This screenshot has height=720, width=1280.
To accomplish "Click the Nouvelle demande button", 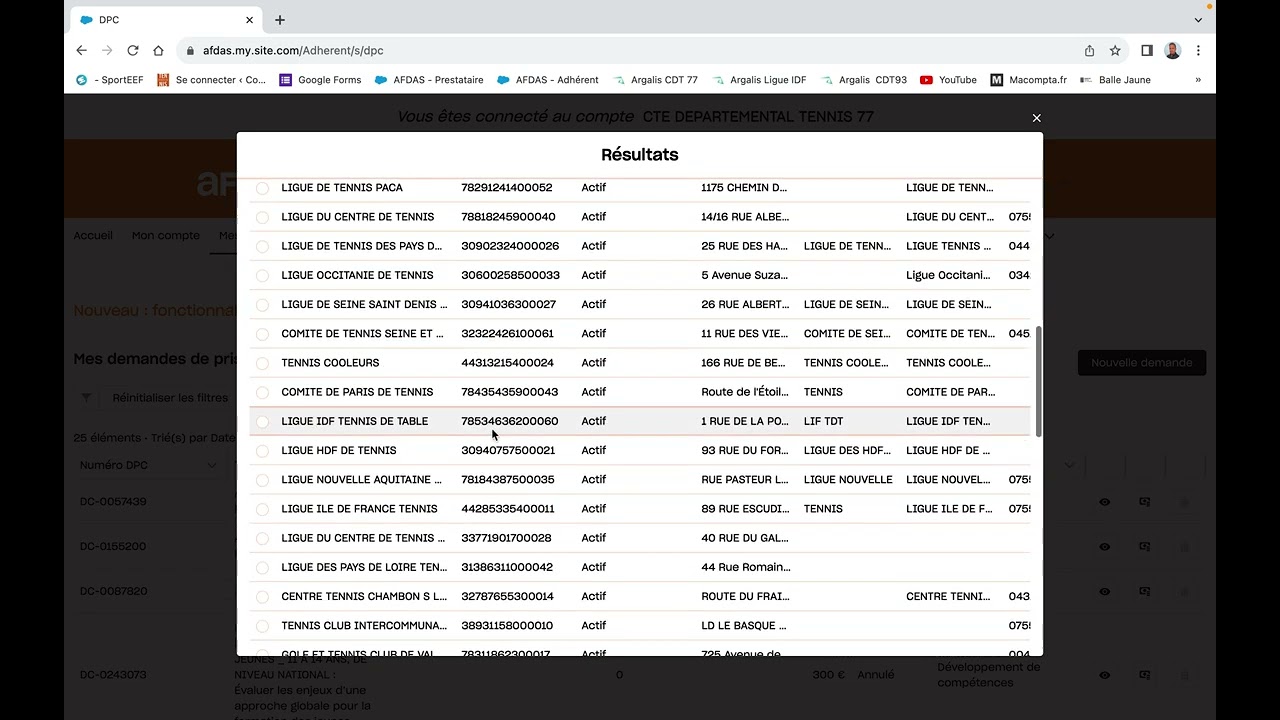I will (1142, 363).
